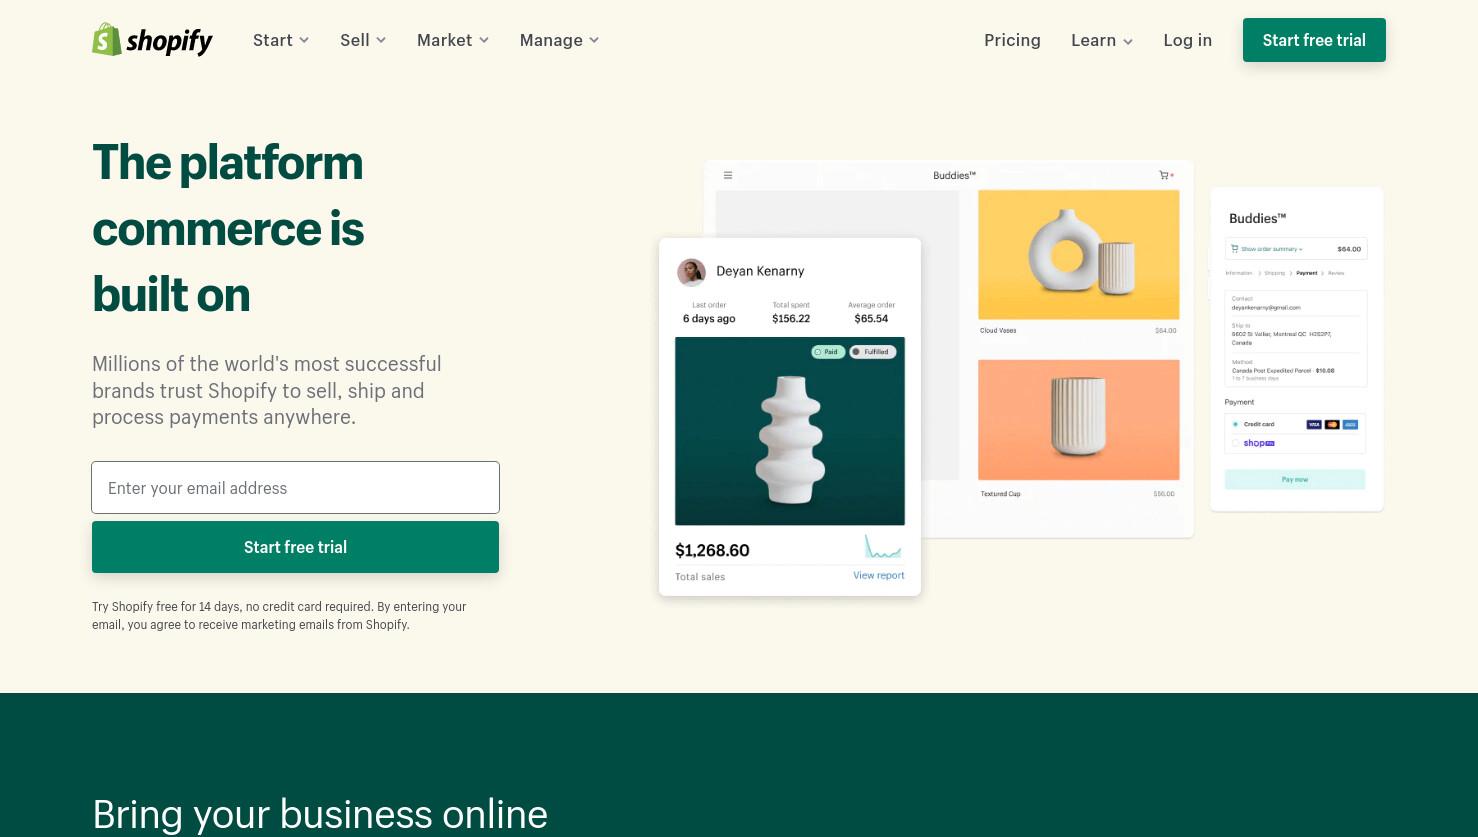This screenshot has height=837, width=1478.
Task: Click the Visa card icon in Payment
Action: click(1314, 425)
